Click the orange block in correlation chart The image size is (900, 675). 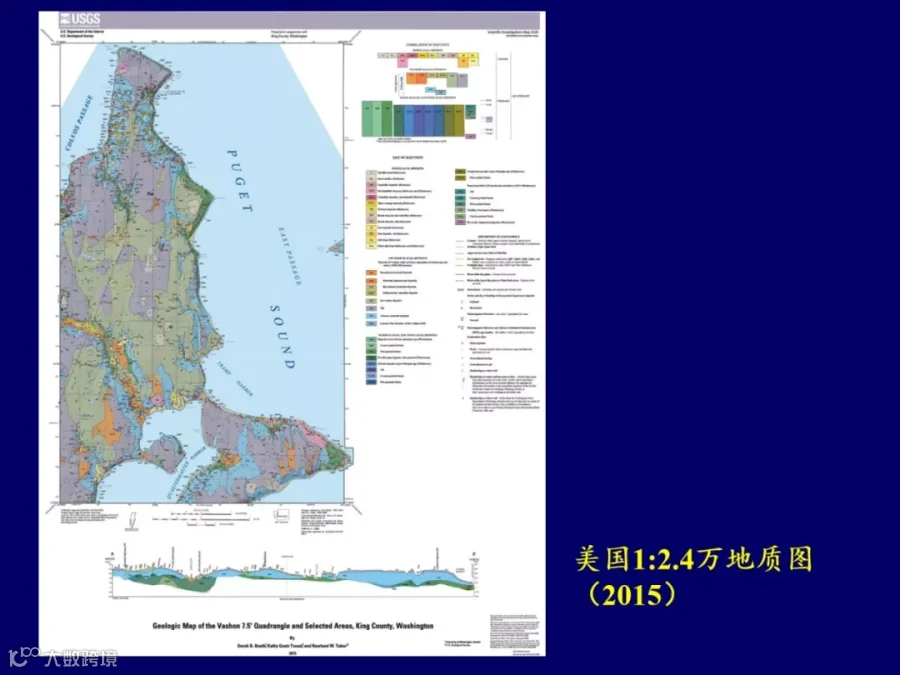(x=418, y=78)
